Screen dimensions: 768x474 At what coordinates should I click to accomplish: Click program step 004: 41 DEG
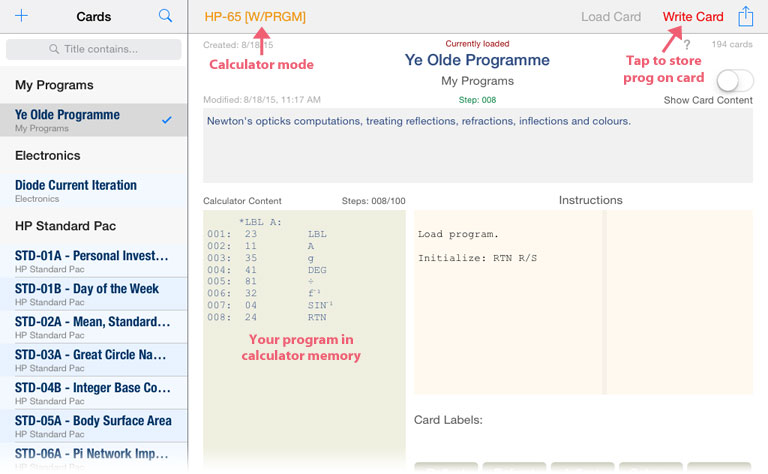click(x=267, y=270)
